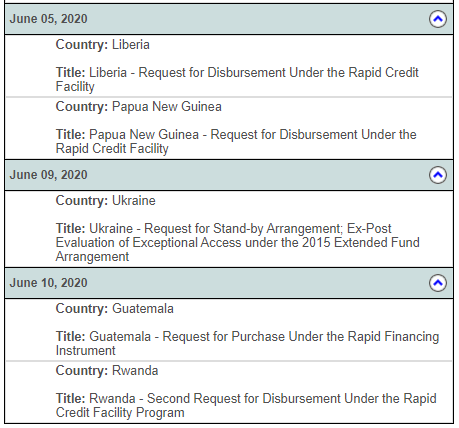Click the Title label of Ukraine entry
The image size is (459, 428).
click(71, 228)
